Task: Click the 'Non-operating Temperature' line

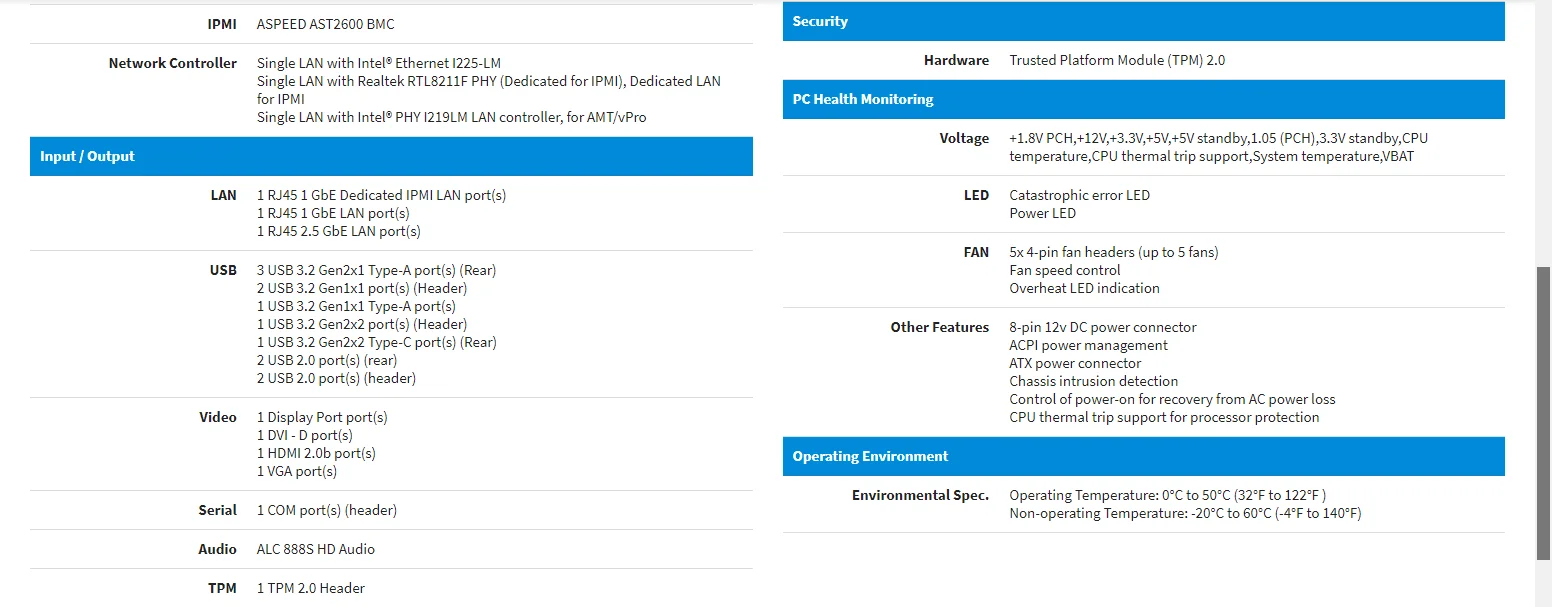Action: pyautogui.click(x=1185, y=513)
